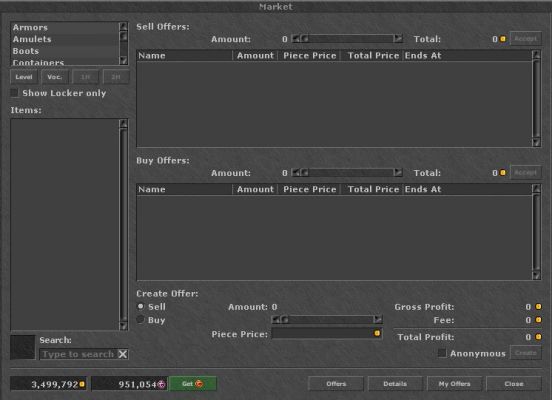Open the My Offers view
The image size is (552, 400).
click(454, 383)
